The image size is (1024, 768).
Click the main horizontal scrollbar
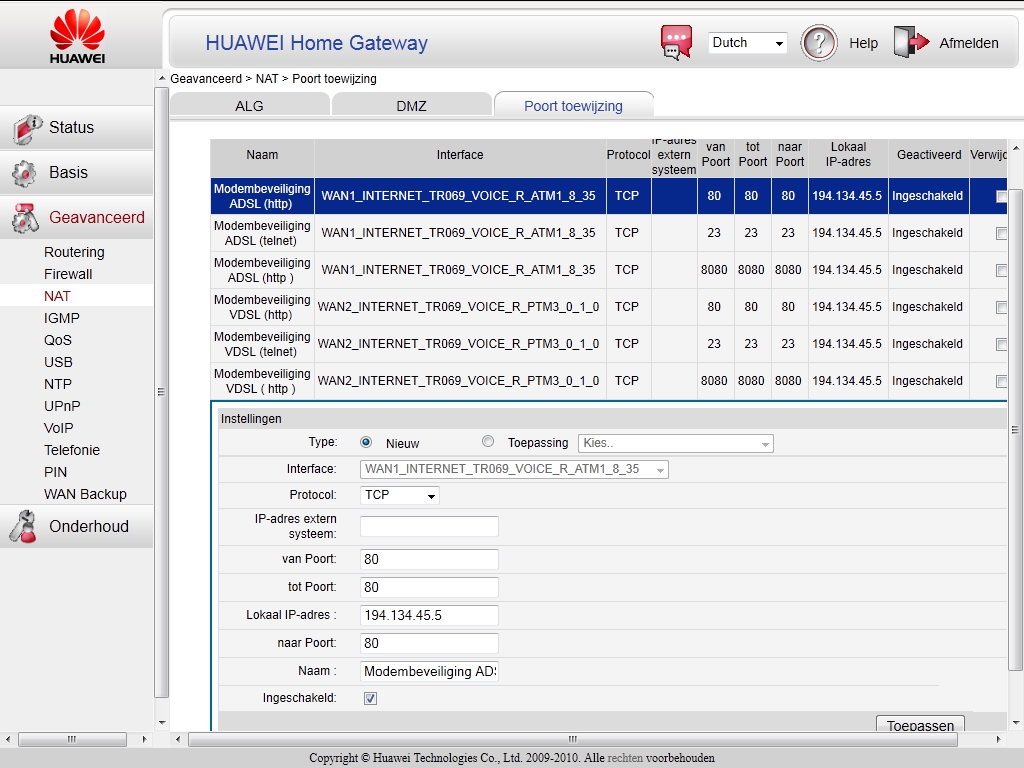coord(573,739)
